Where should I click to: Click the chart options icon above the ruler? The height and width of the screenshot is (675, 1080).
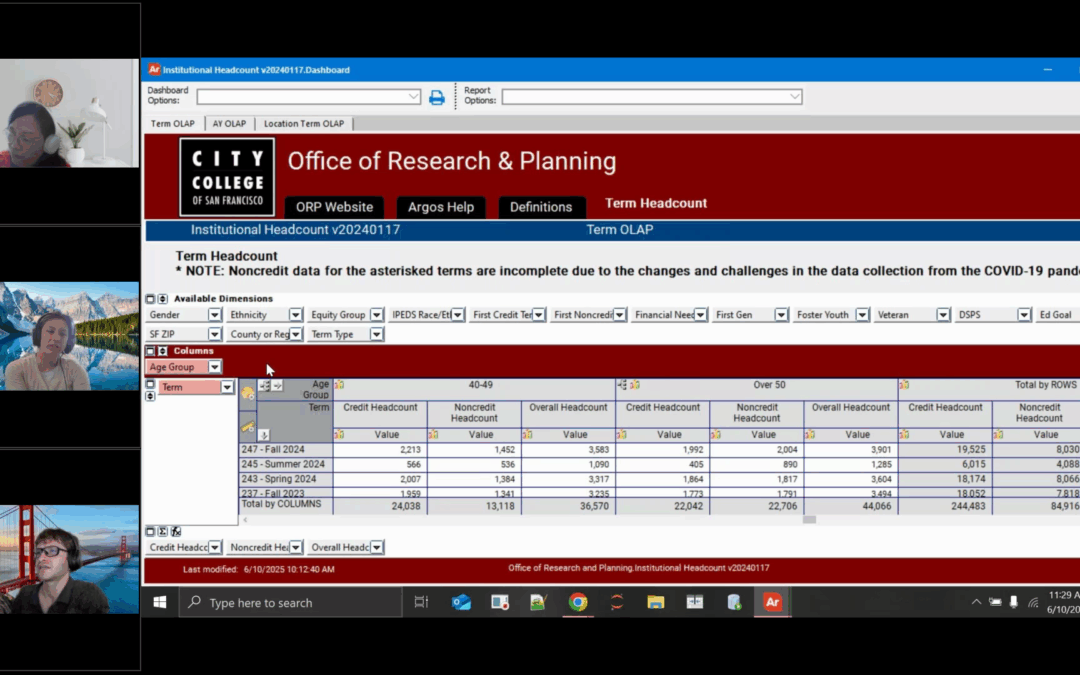tap(247, 394)
